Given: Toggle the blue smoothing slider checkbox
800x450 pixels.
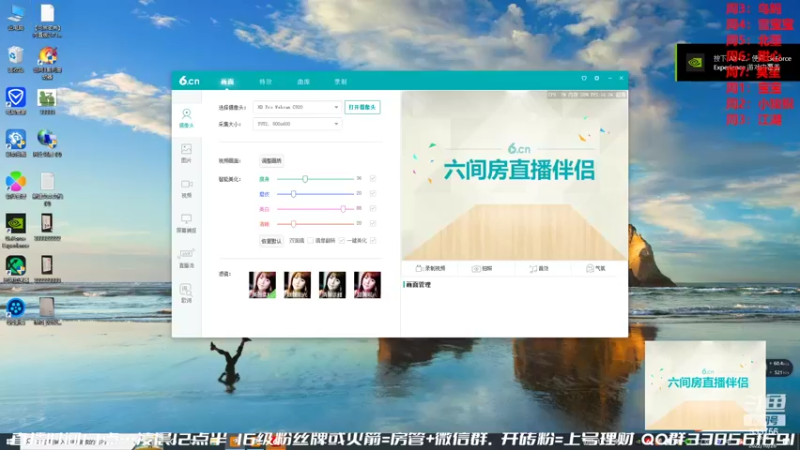Looking at the screenshot, I should 373,193.
